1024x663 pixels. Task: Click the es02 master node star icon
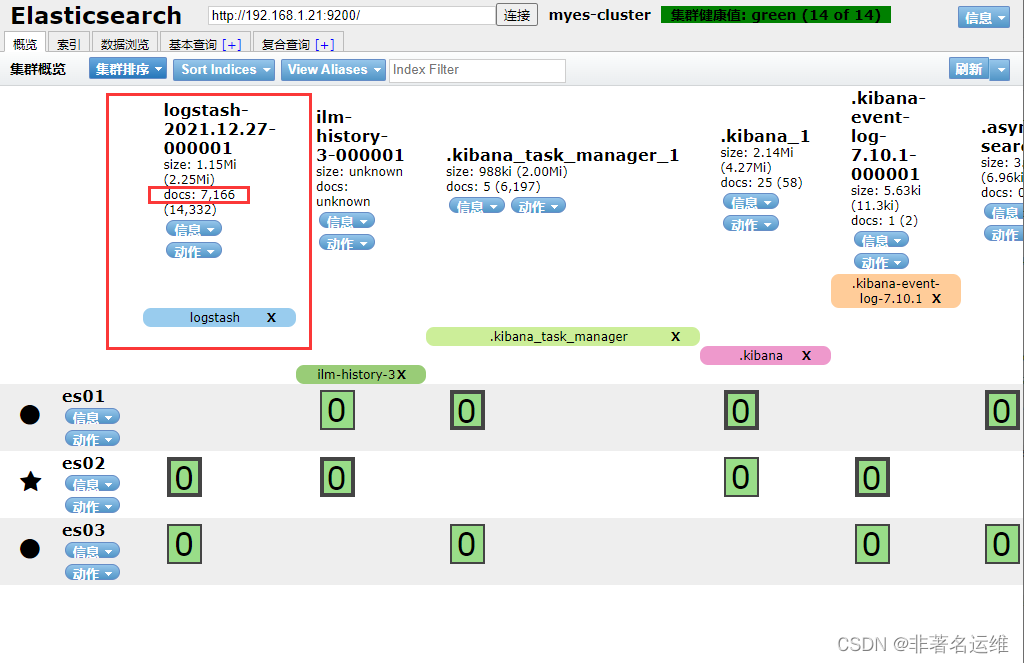[31, 482]
